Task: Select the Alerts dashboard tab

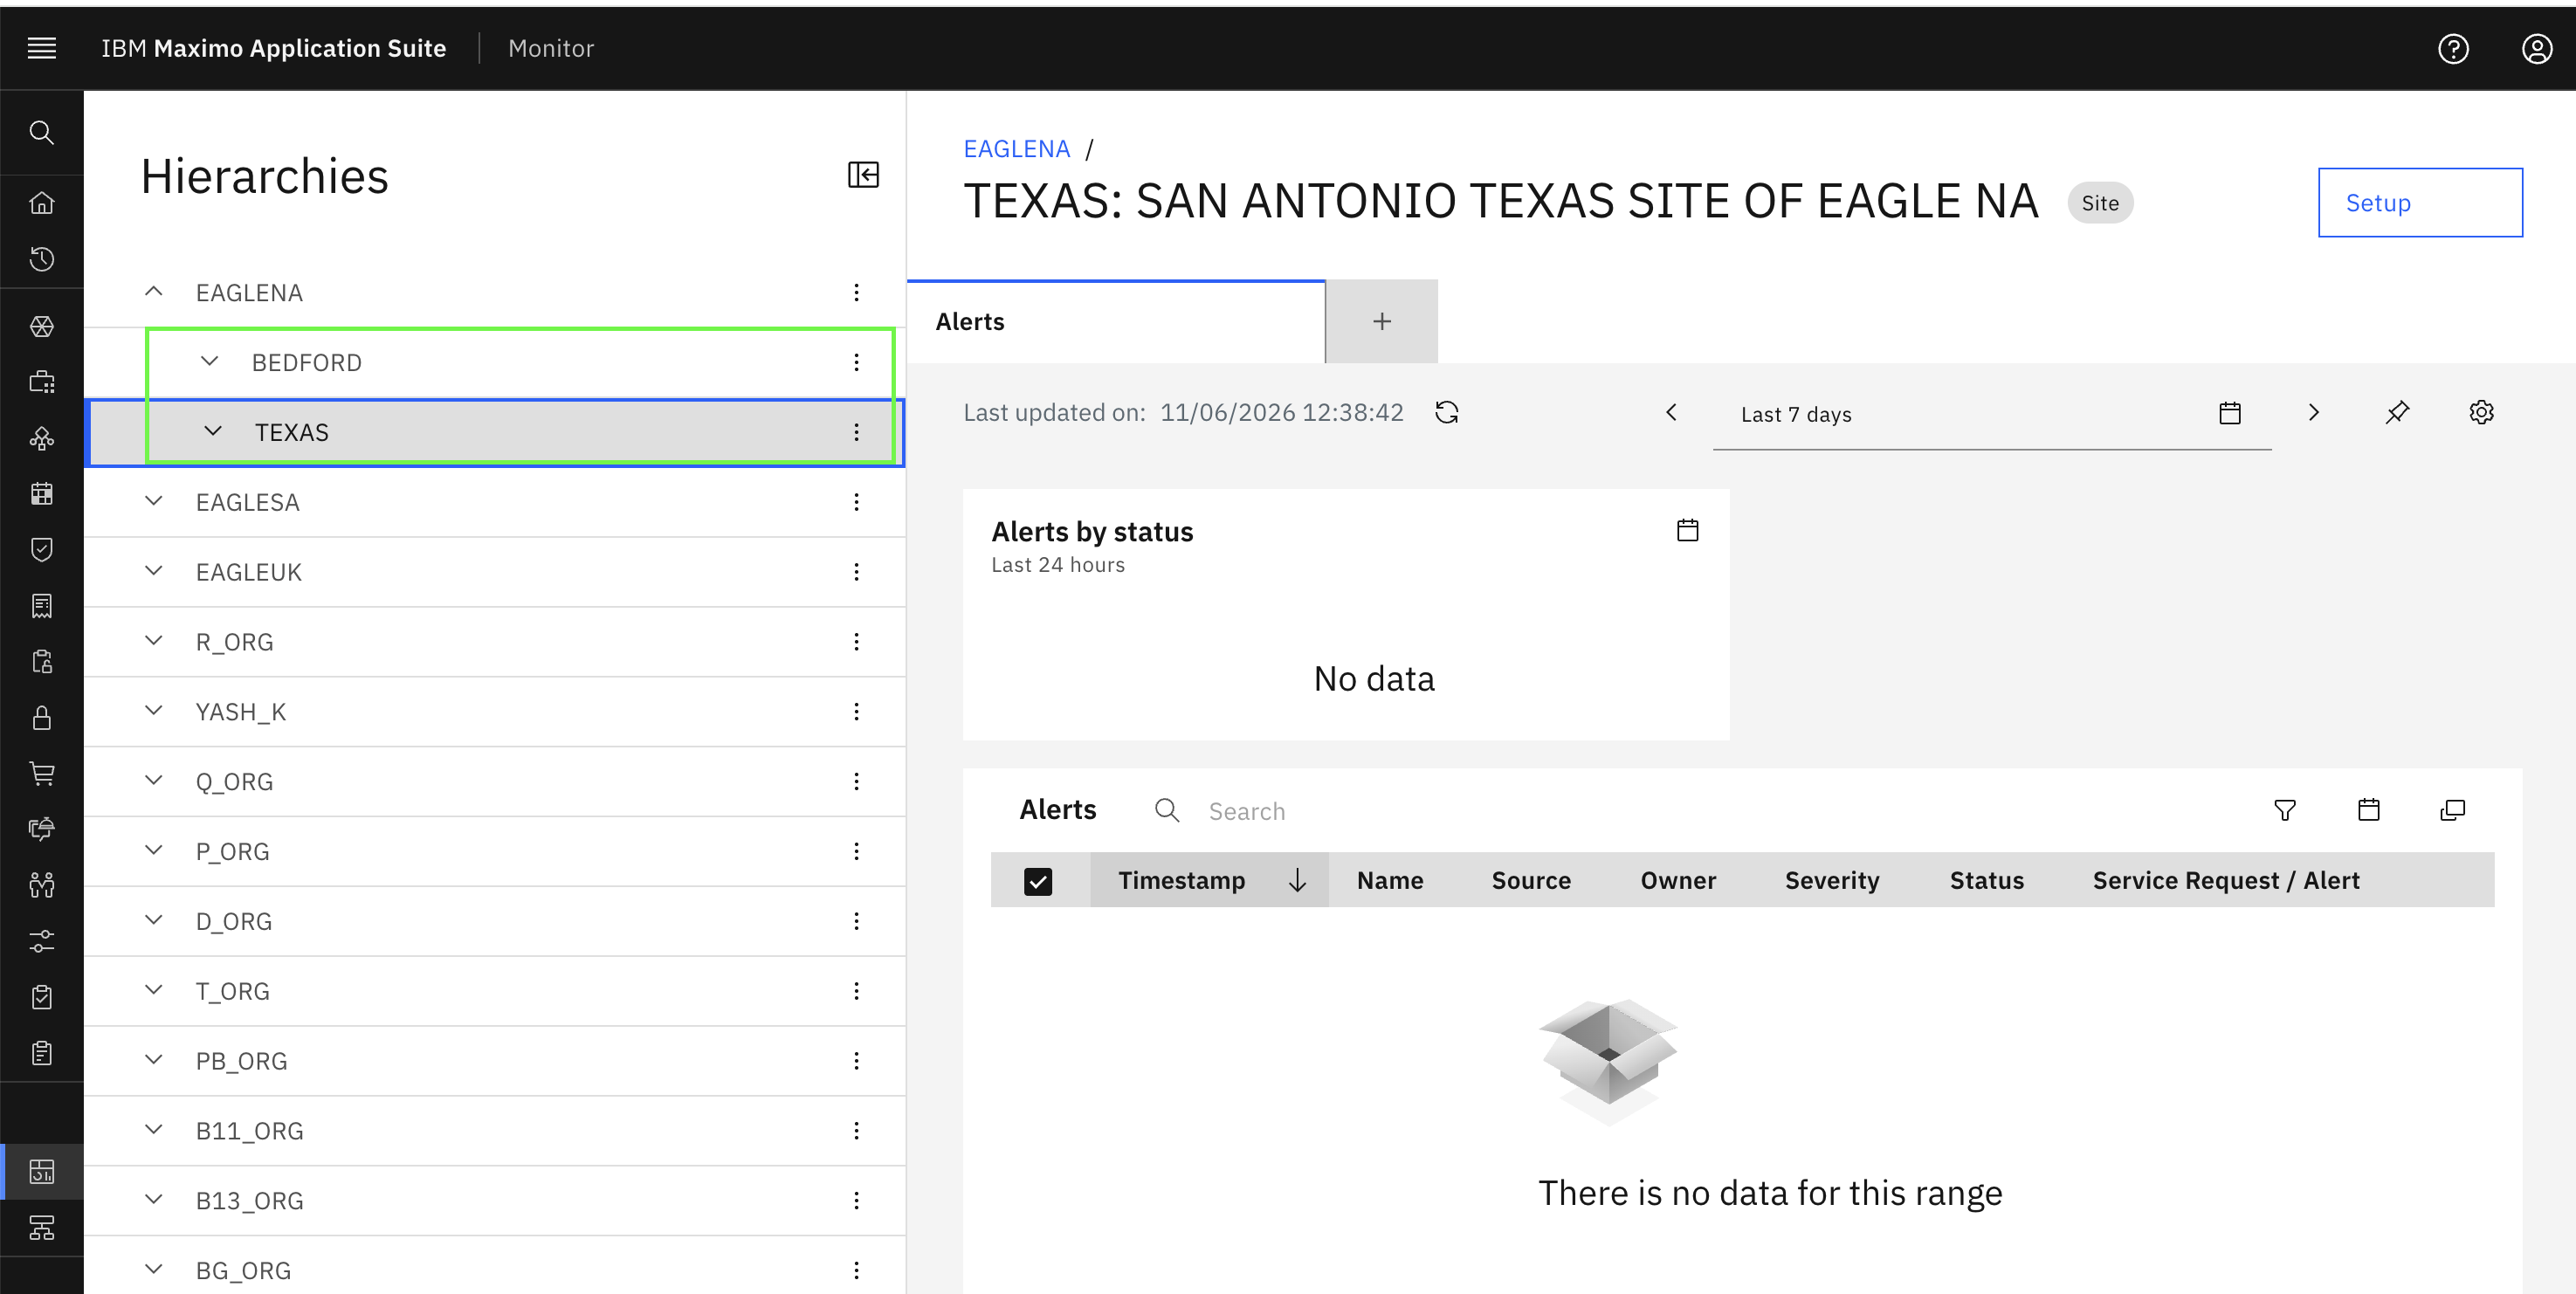Action: click(x=1116, y=322)
